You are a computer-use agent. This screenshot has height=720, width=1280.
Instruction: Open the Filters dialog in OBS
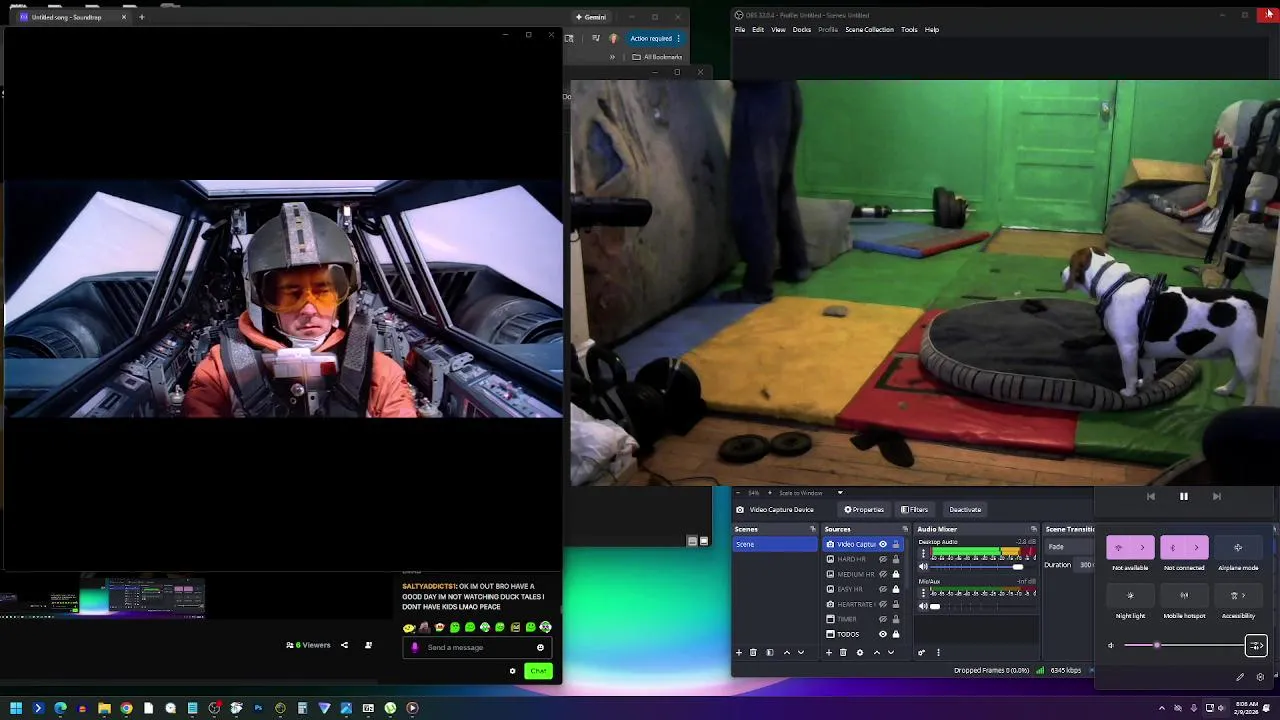[914, 509]
